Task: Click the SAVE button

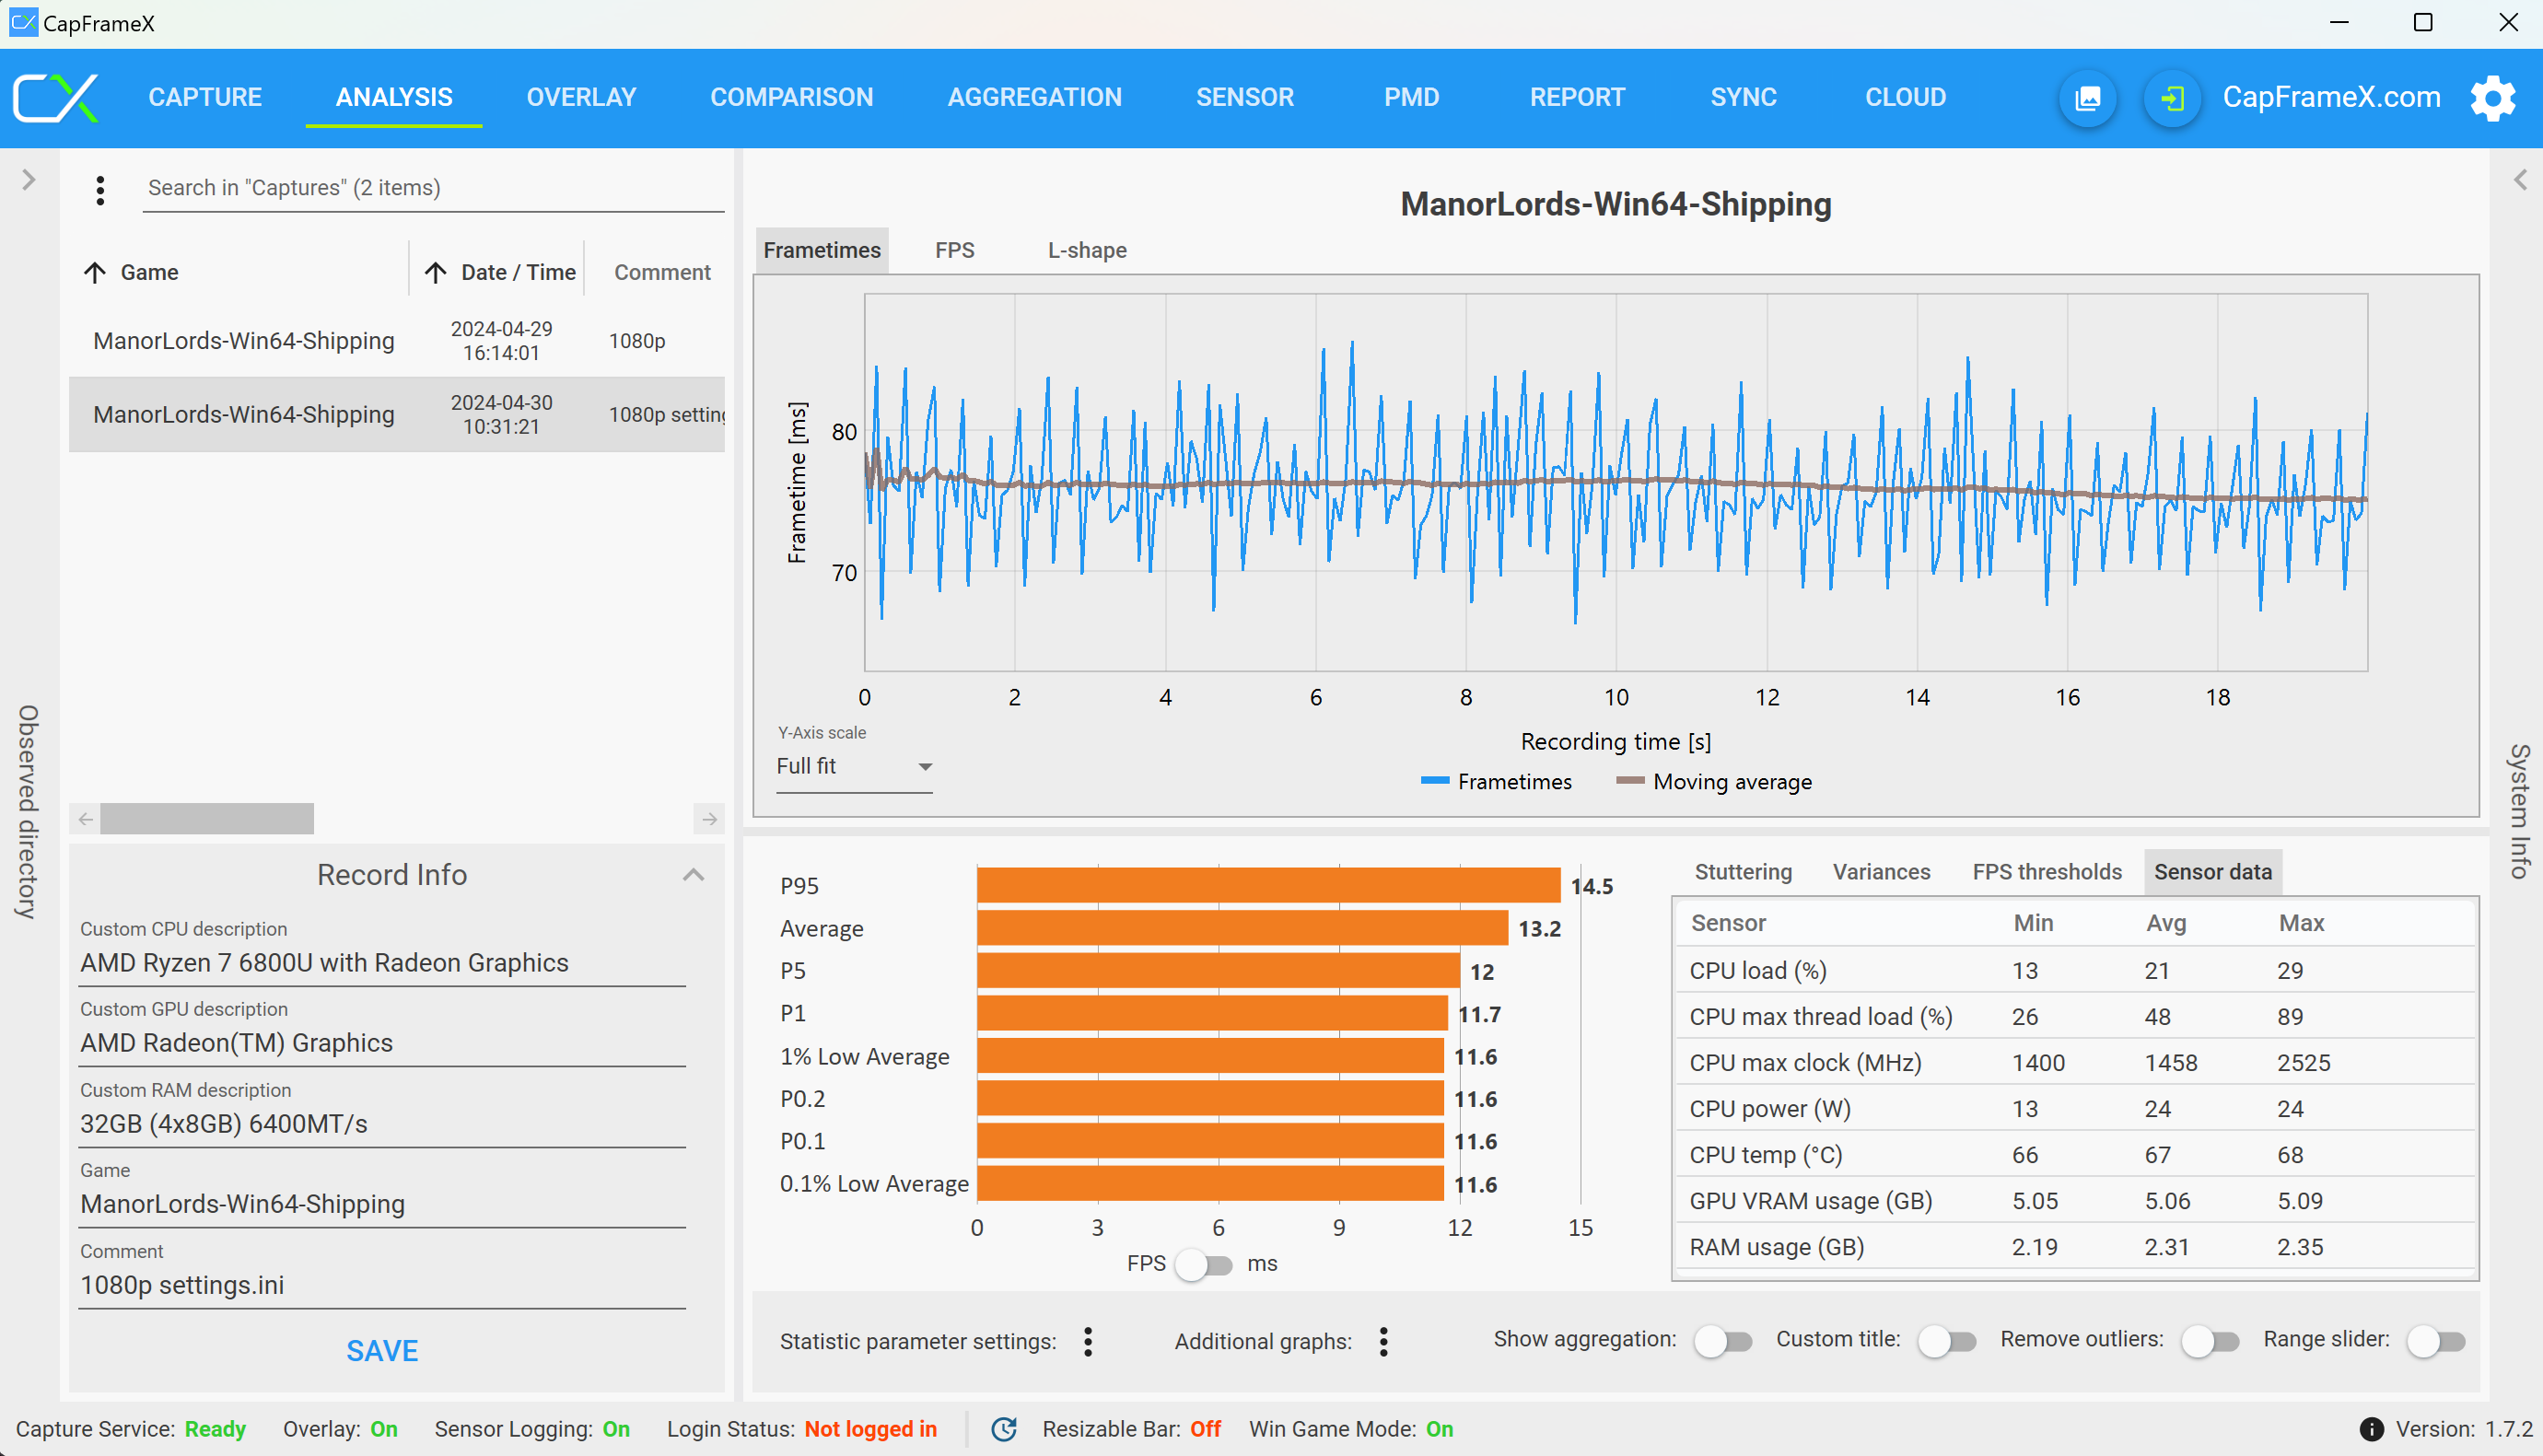Action: (382, 1351)
